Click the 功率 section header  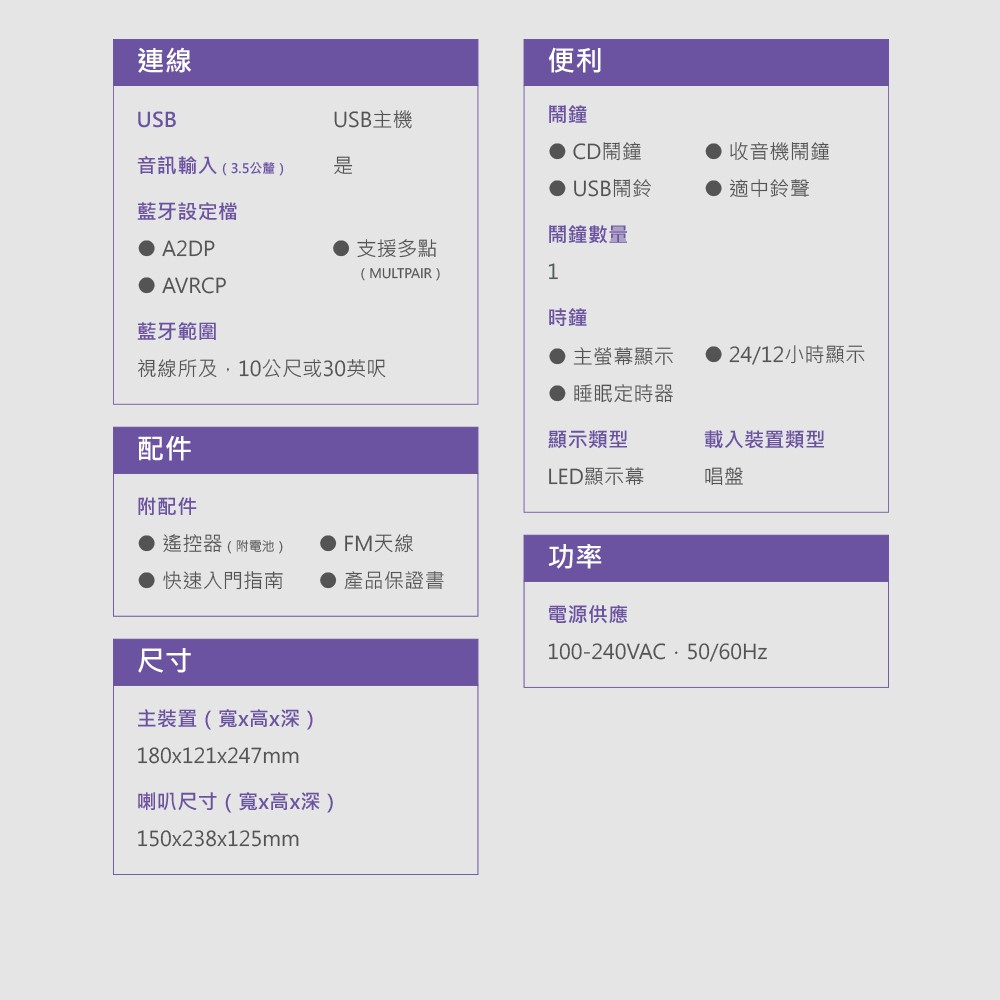click(705, 558)
